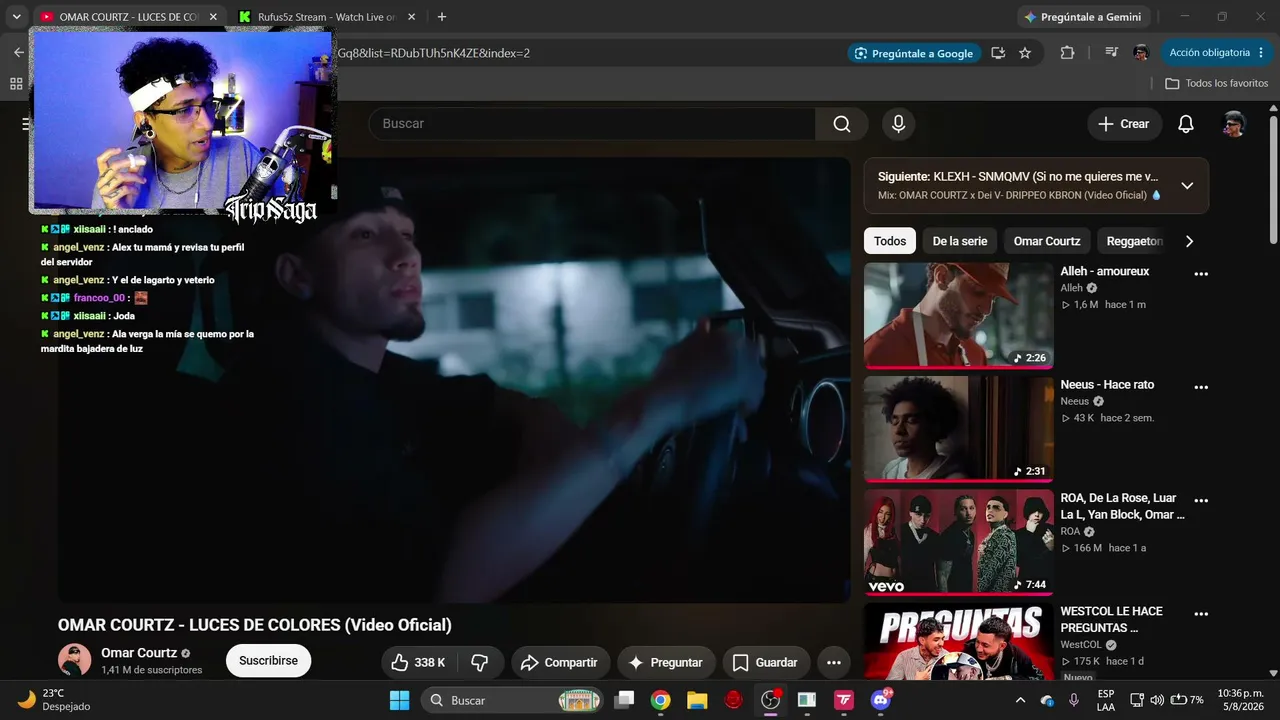
Task: Open the Alleh - amoureux video thumbnail
Action: point(958,316)
